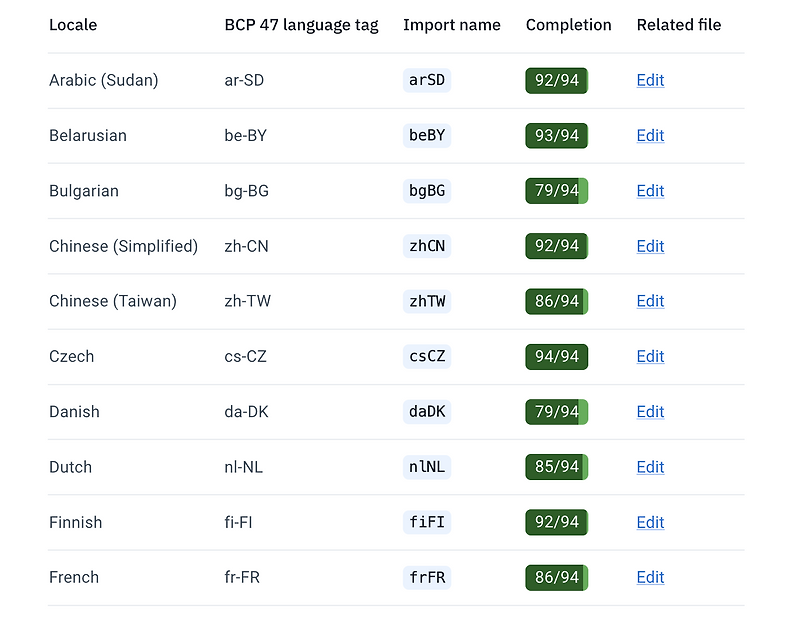Click Danish's 79/94 completion badge
The height and width of the screenshot is (620, 800).
pos(557,412)
